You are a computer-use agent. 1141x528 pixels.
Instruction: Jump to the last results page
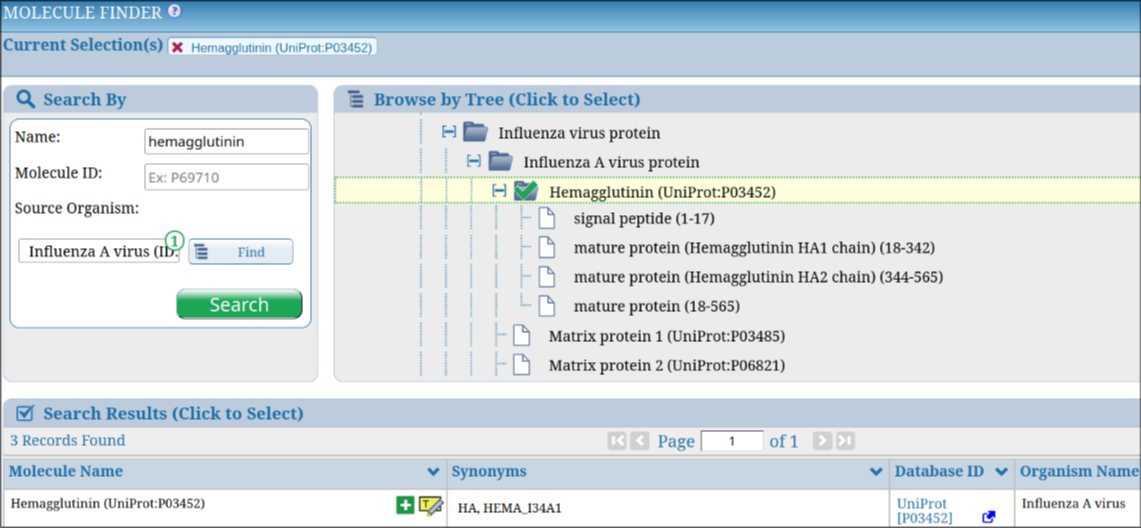pos(846,441)
